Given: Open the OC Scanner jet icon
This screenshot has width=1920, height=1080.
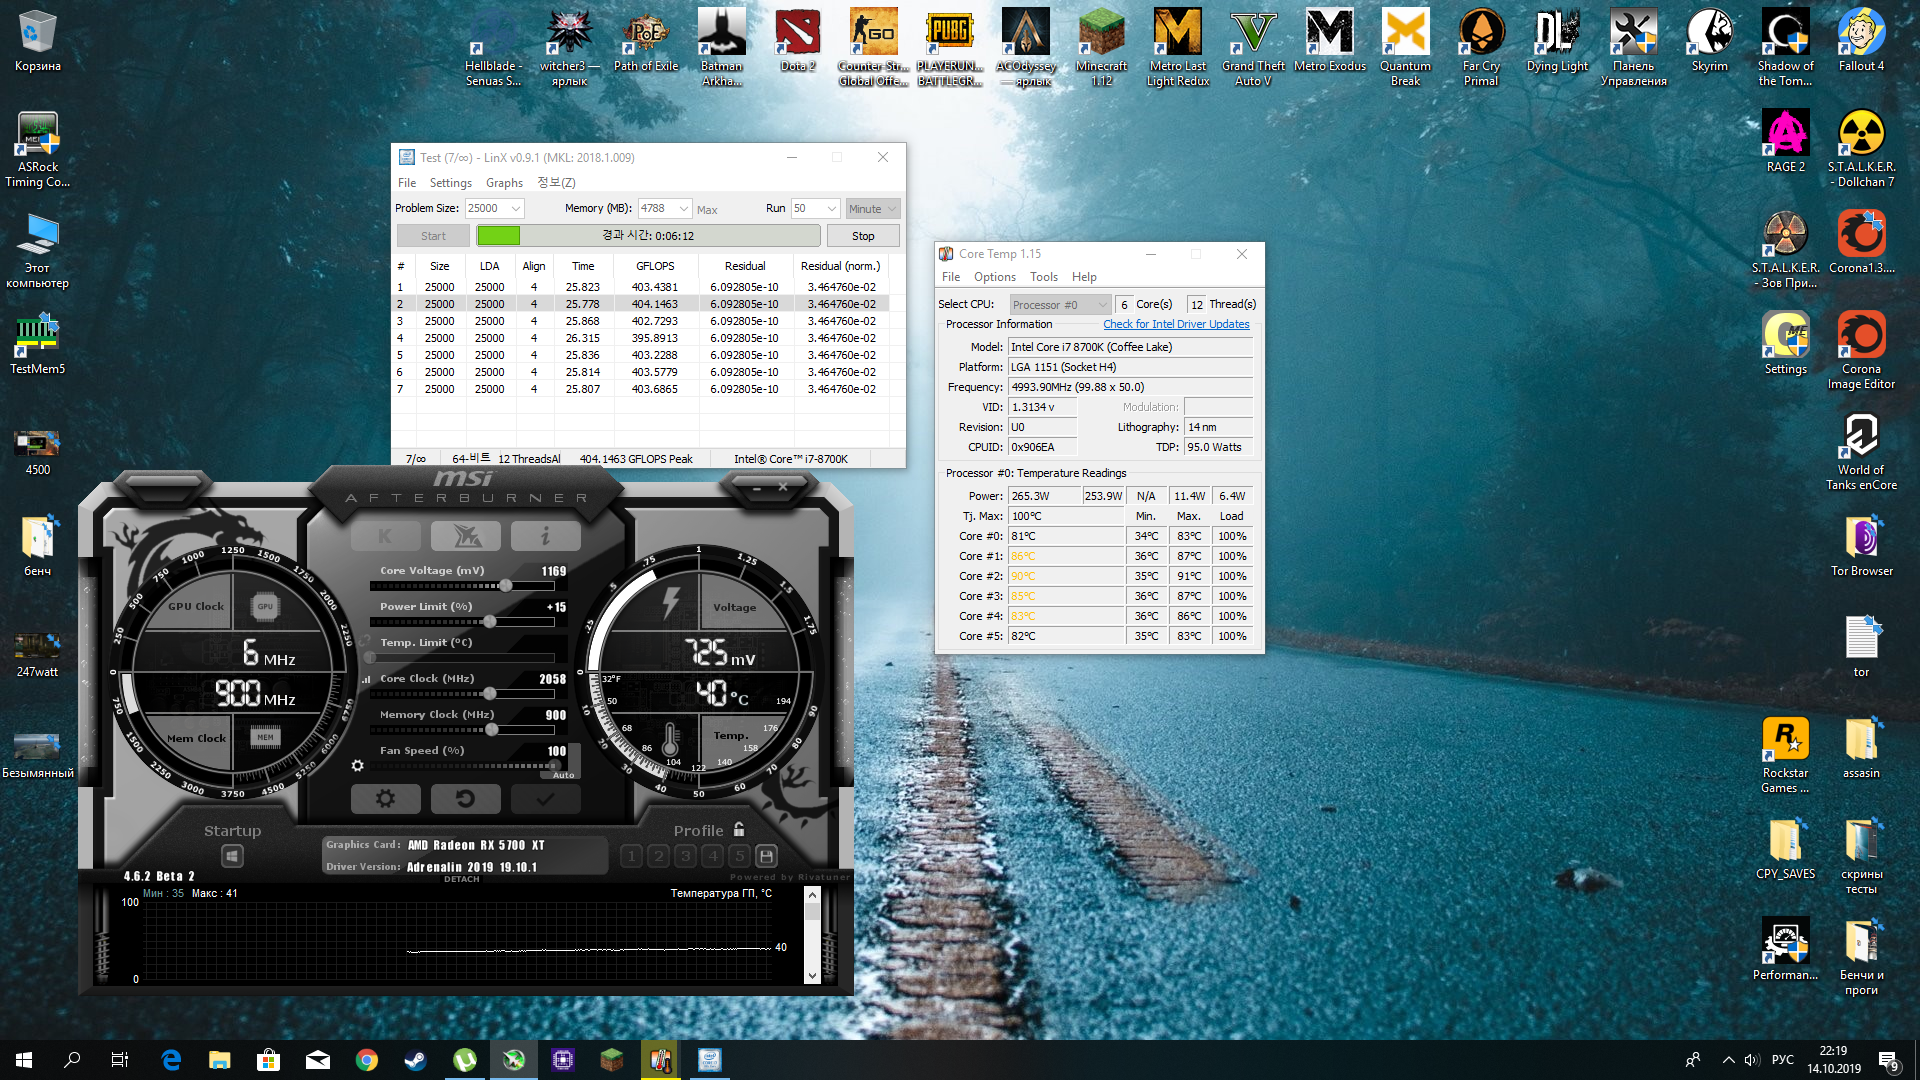Looking at the screenshot, I should tap(465, 537).
